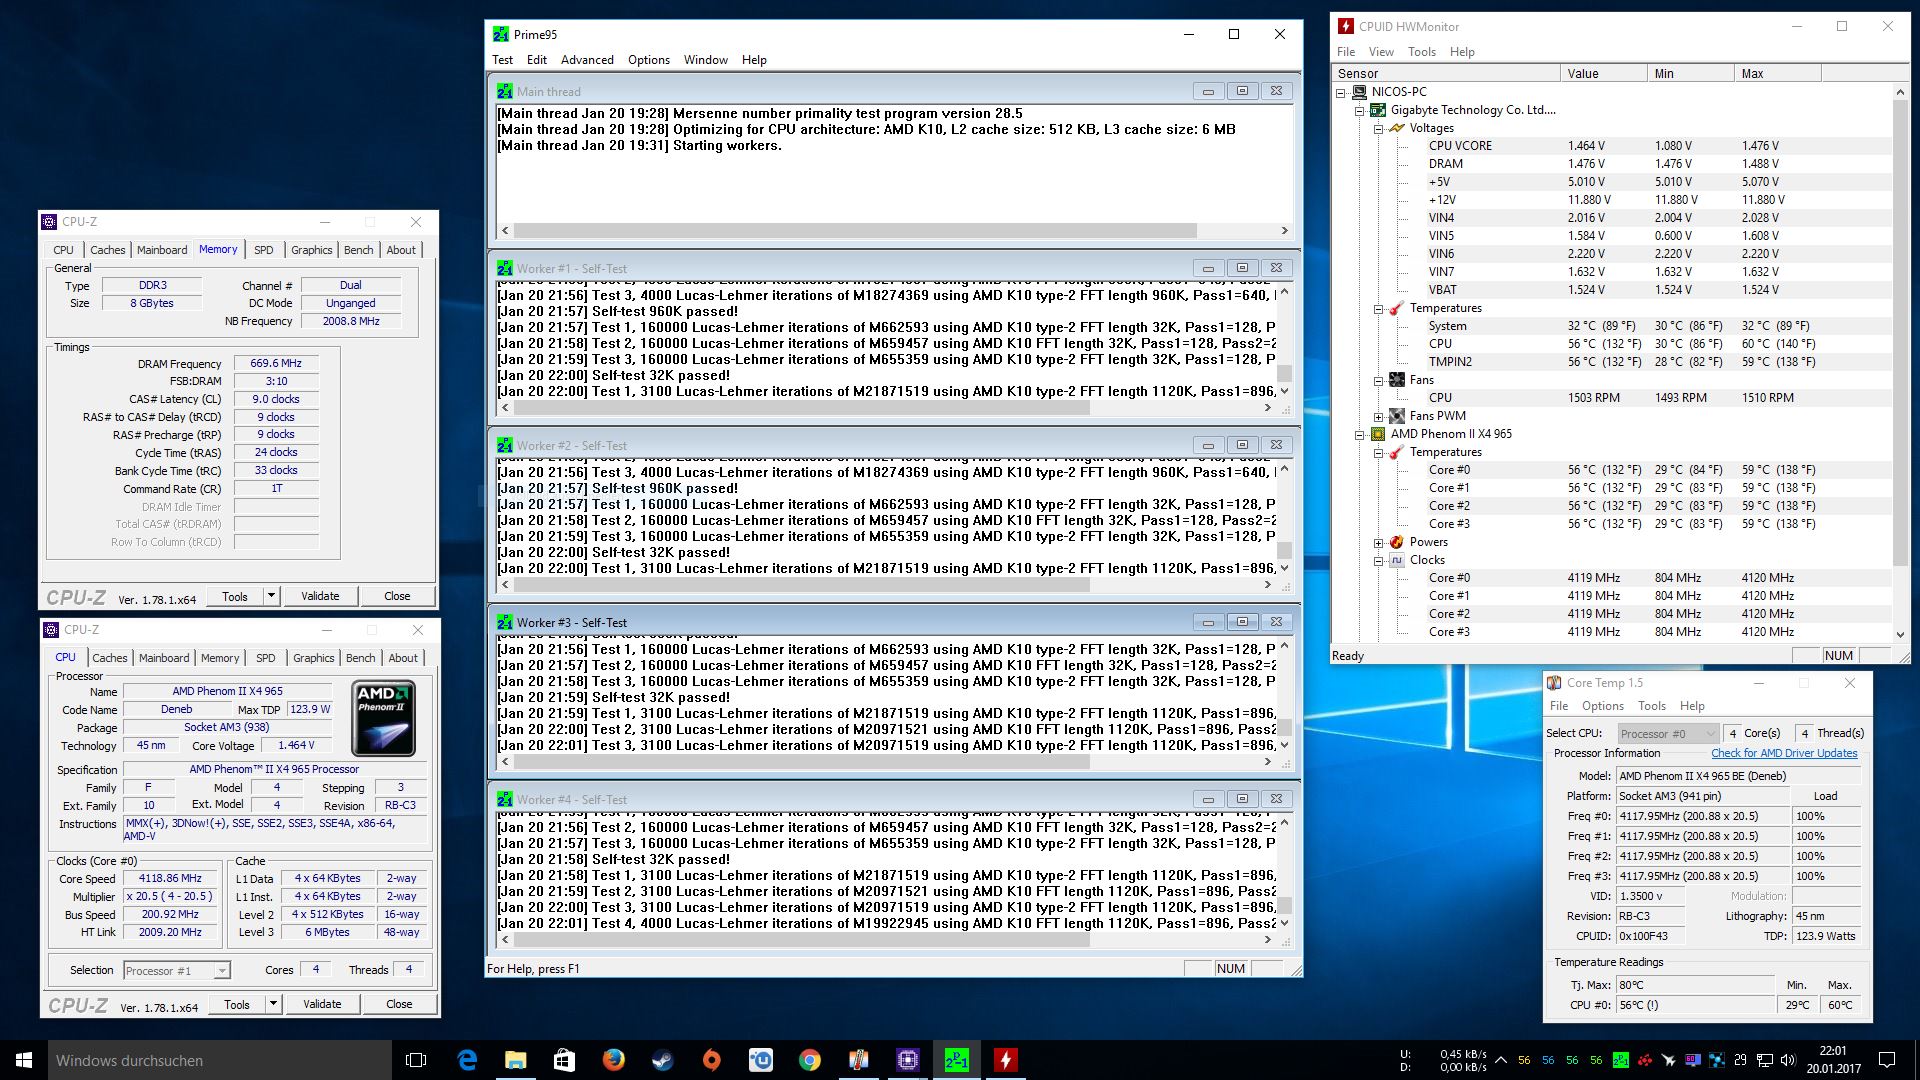Click the CPU-Z taskbar icon

click(907, 1060)
